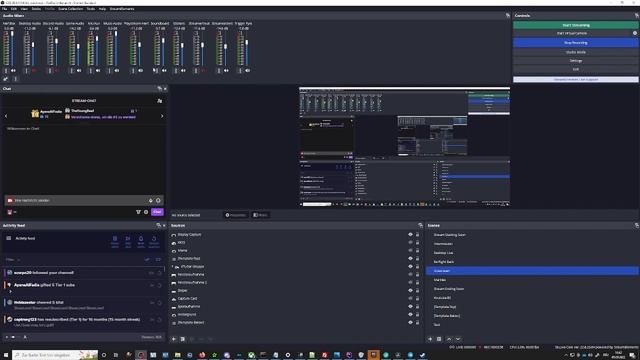Open the Audio Mixer options menu dots
The width and height of the screenshot is (640, 360).
click(x=16, y=79)
